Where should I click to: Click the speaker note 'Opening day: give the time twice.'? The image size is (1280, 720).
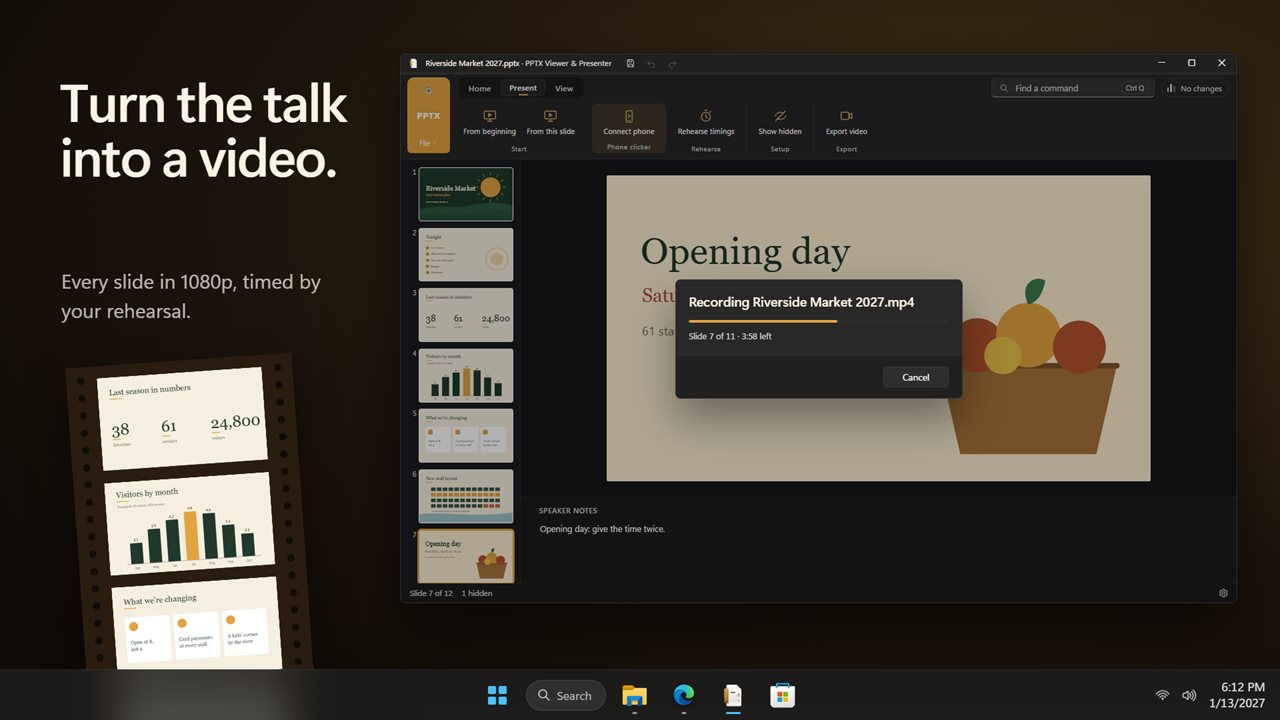tap(602, 529)
